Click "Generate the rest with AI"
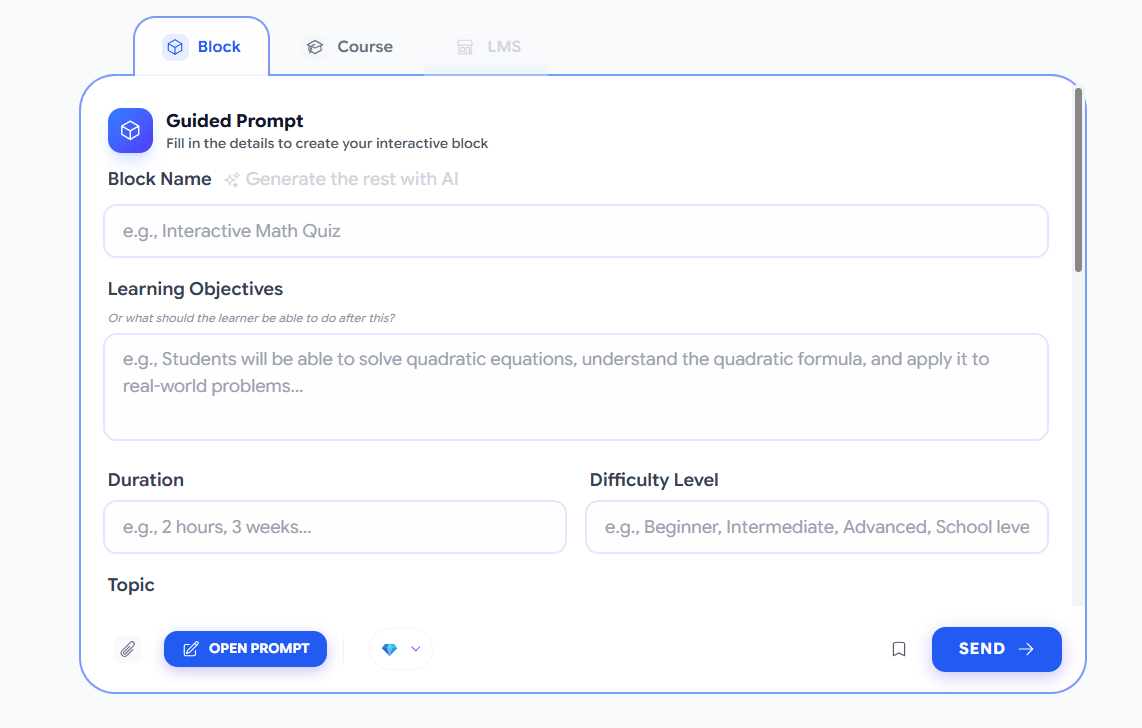1142x728 pixels. coord(352,180)
